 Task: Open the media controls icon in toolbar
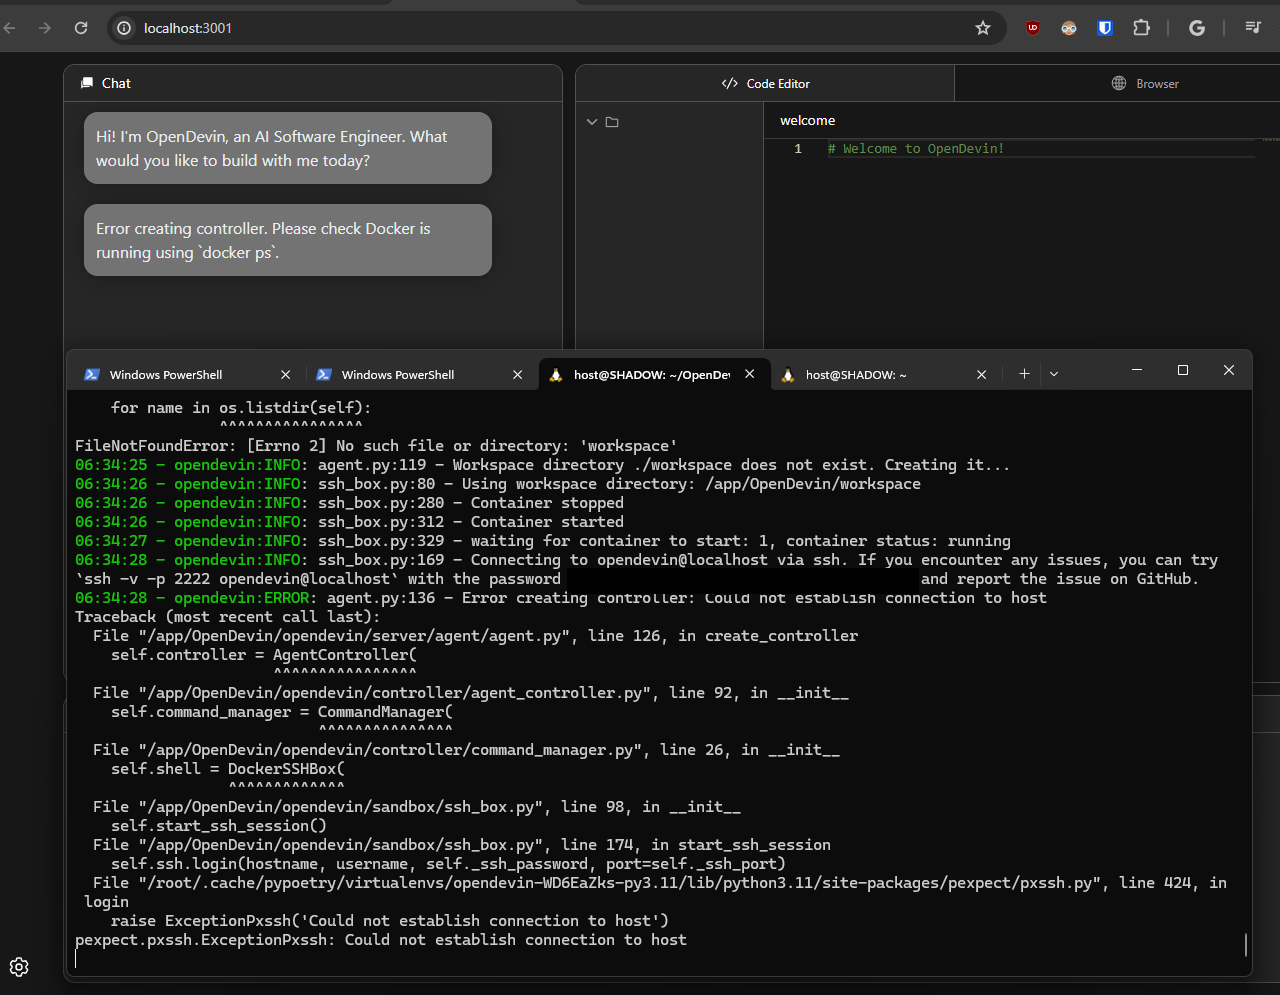(x=1253, y=28)
